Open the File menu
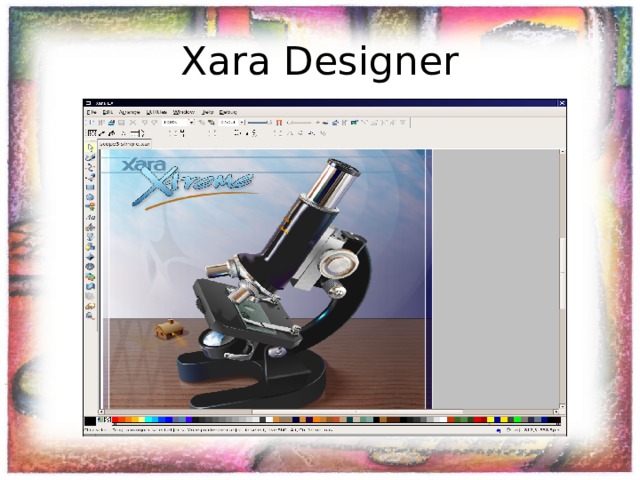The height and width of the screenshot is (480, 640). pyautogui.click(x=91, y=112)
